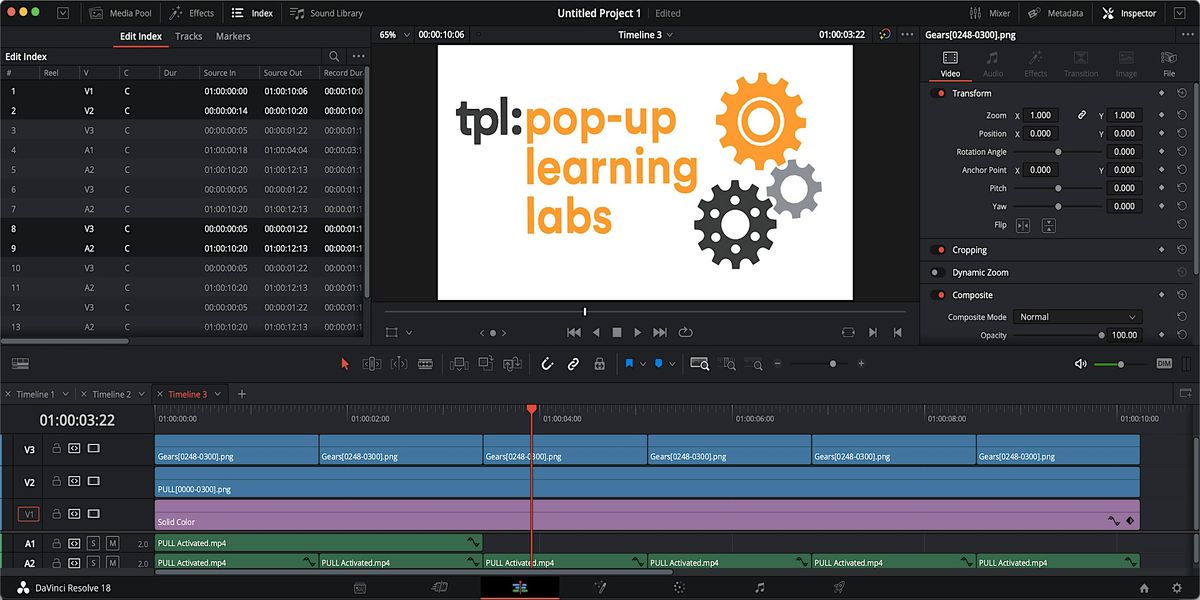The image size is (1200, 600).
Task: Open the Composite Mode dropdown
Action: [1076, 317]
